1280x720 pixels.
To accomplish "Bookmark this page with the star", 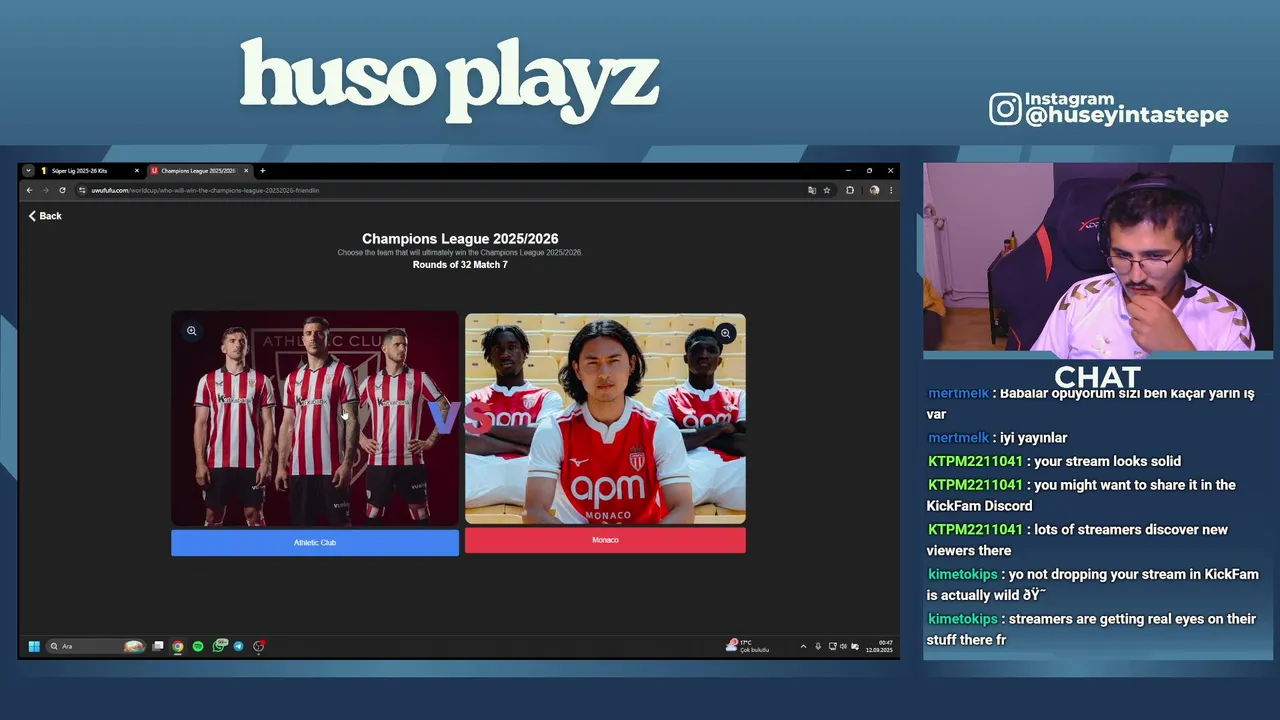I will 827,190.
